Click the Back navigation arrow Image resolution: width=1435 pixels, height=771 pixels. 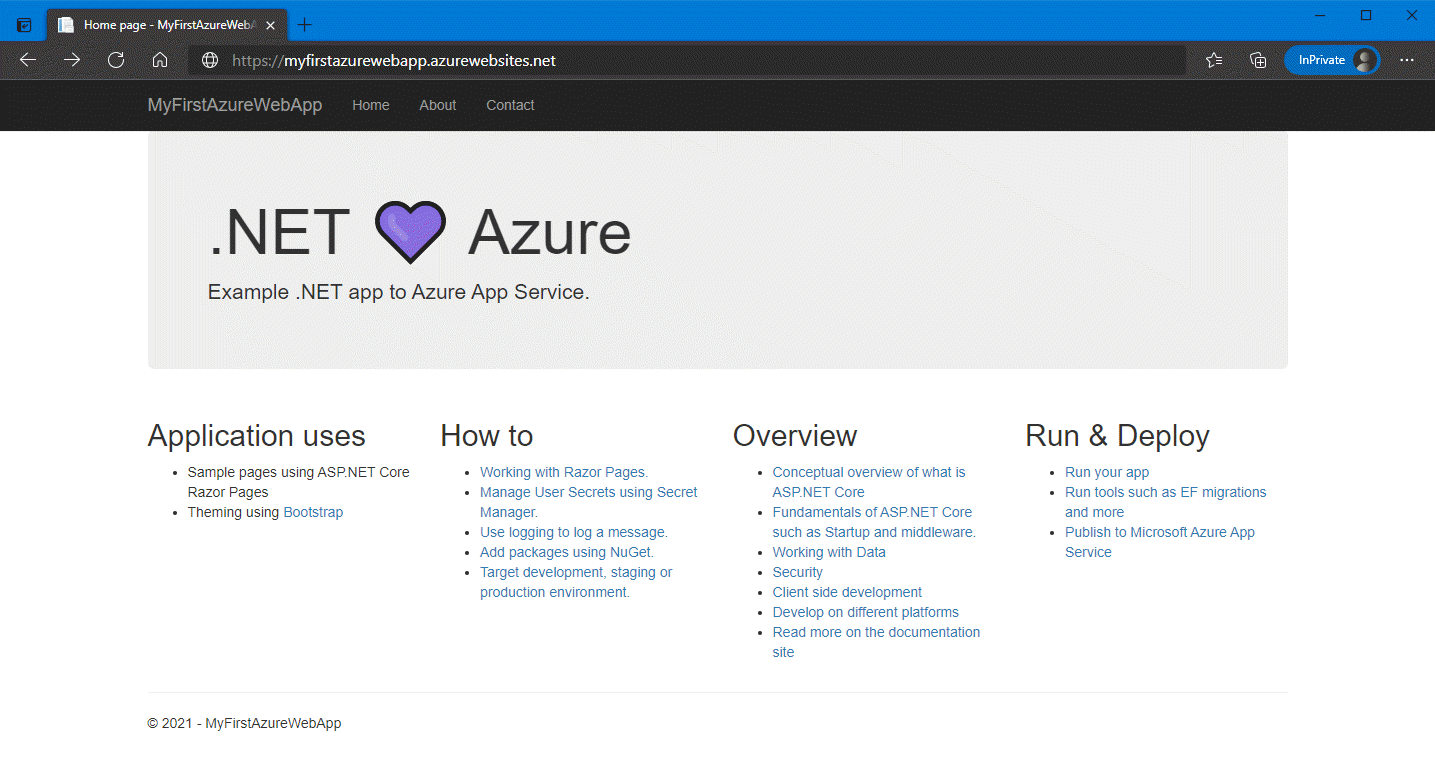point(27,60)
